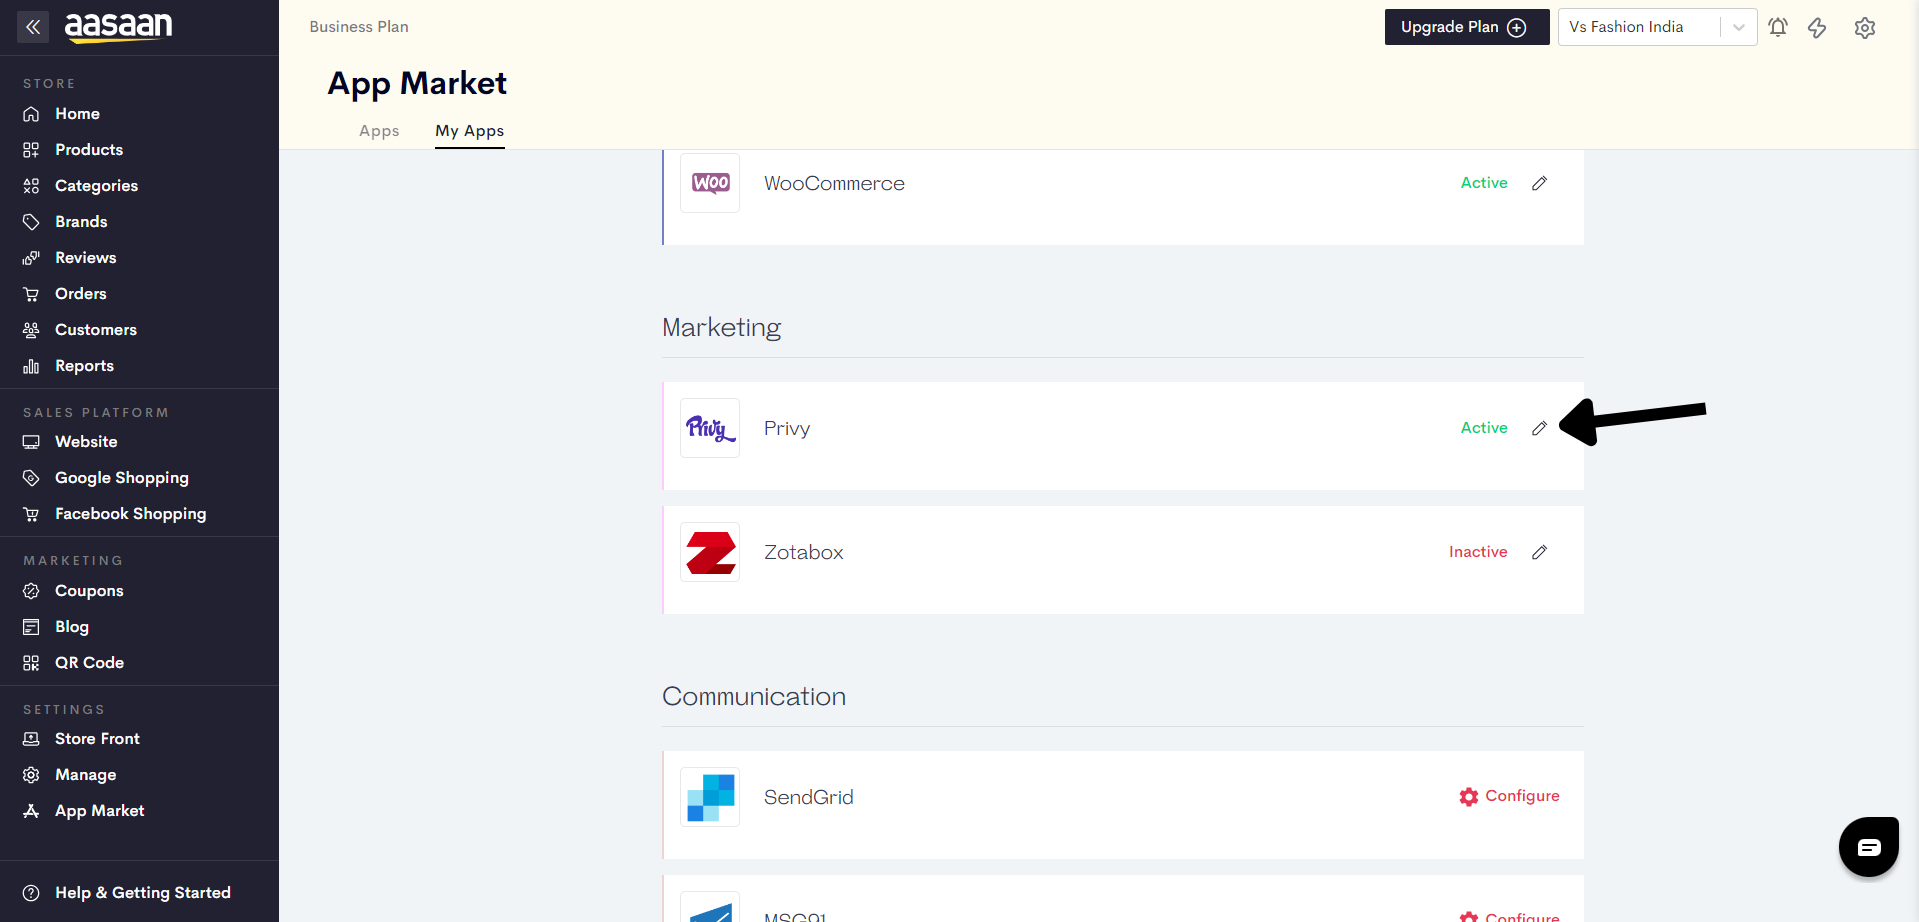Image resolution: width=1919 pixels, height=922 pixels.
Task: Click the Coupons icon in sidebar
Action: [31, 591]
